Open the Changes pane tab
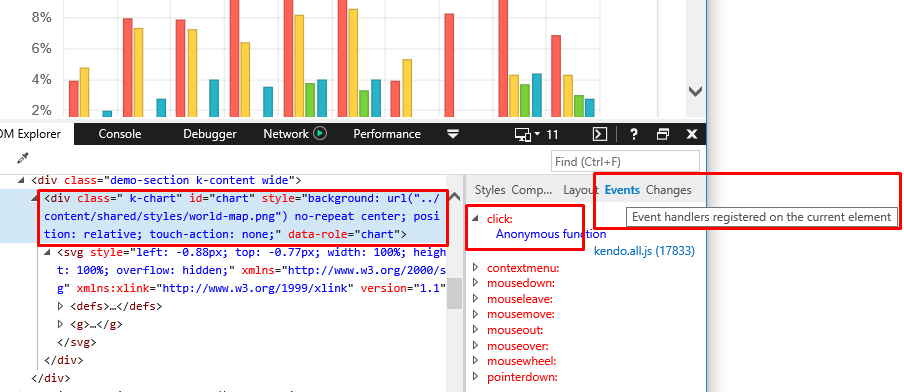Viewport: 904px width, 392px height. coord(668,190)
